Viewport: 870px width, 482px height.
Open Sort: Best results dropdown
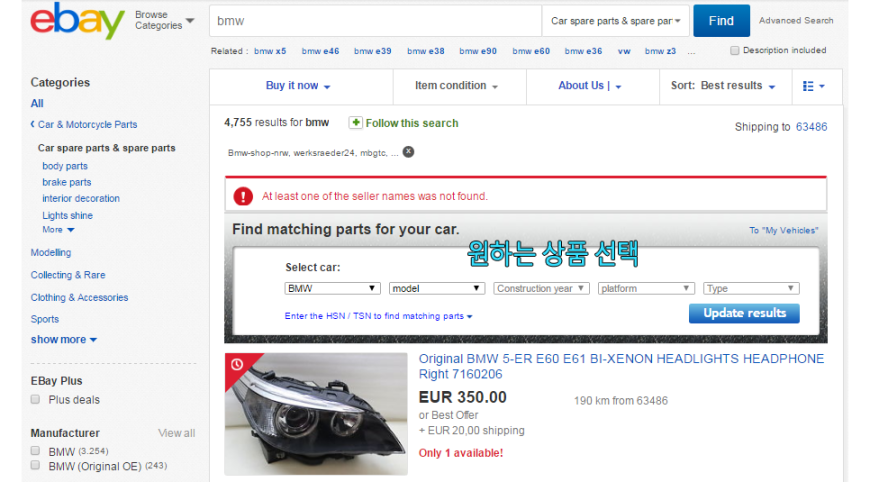coord(723,86)
